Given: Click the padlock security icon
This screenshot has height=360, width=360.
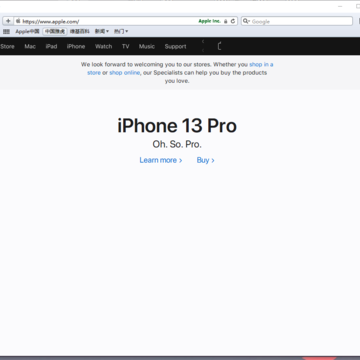Looking at the screenshot, I should 226,21.
